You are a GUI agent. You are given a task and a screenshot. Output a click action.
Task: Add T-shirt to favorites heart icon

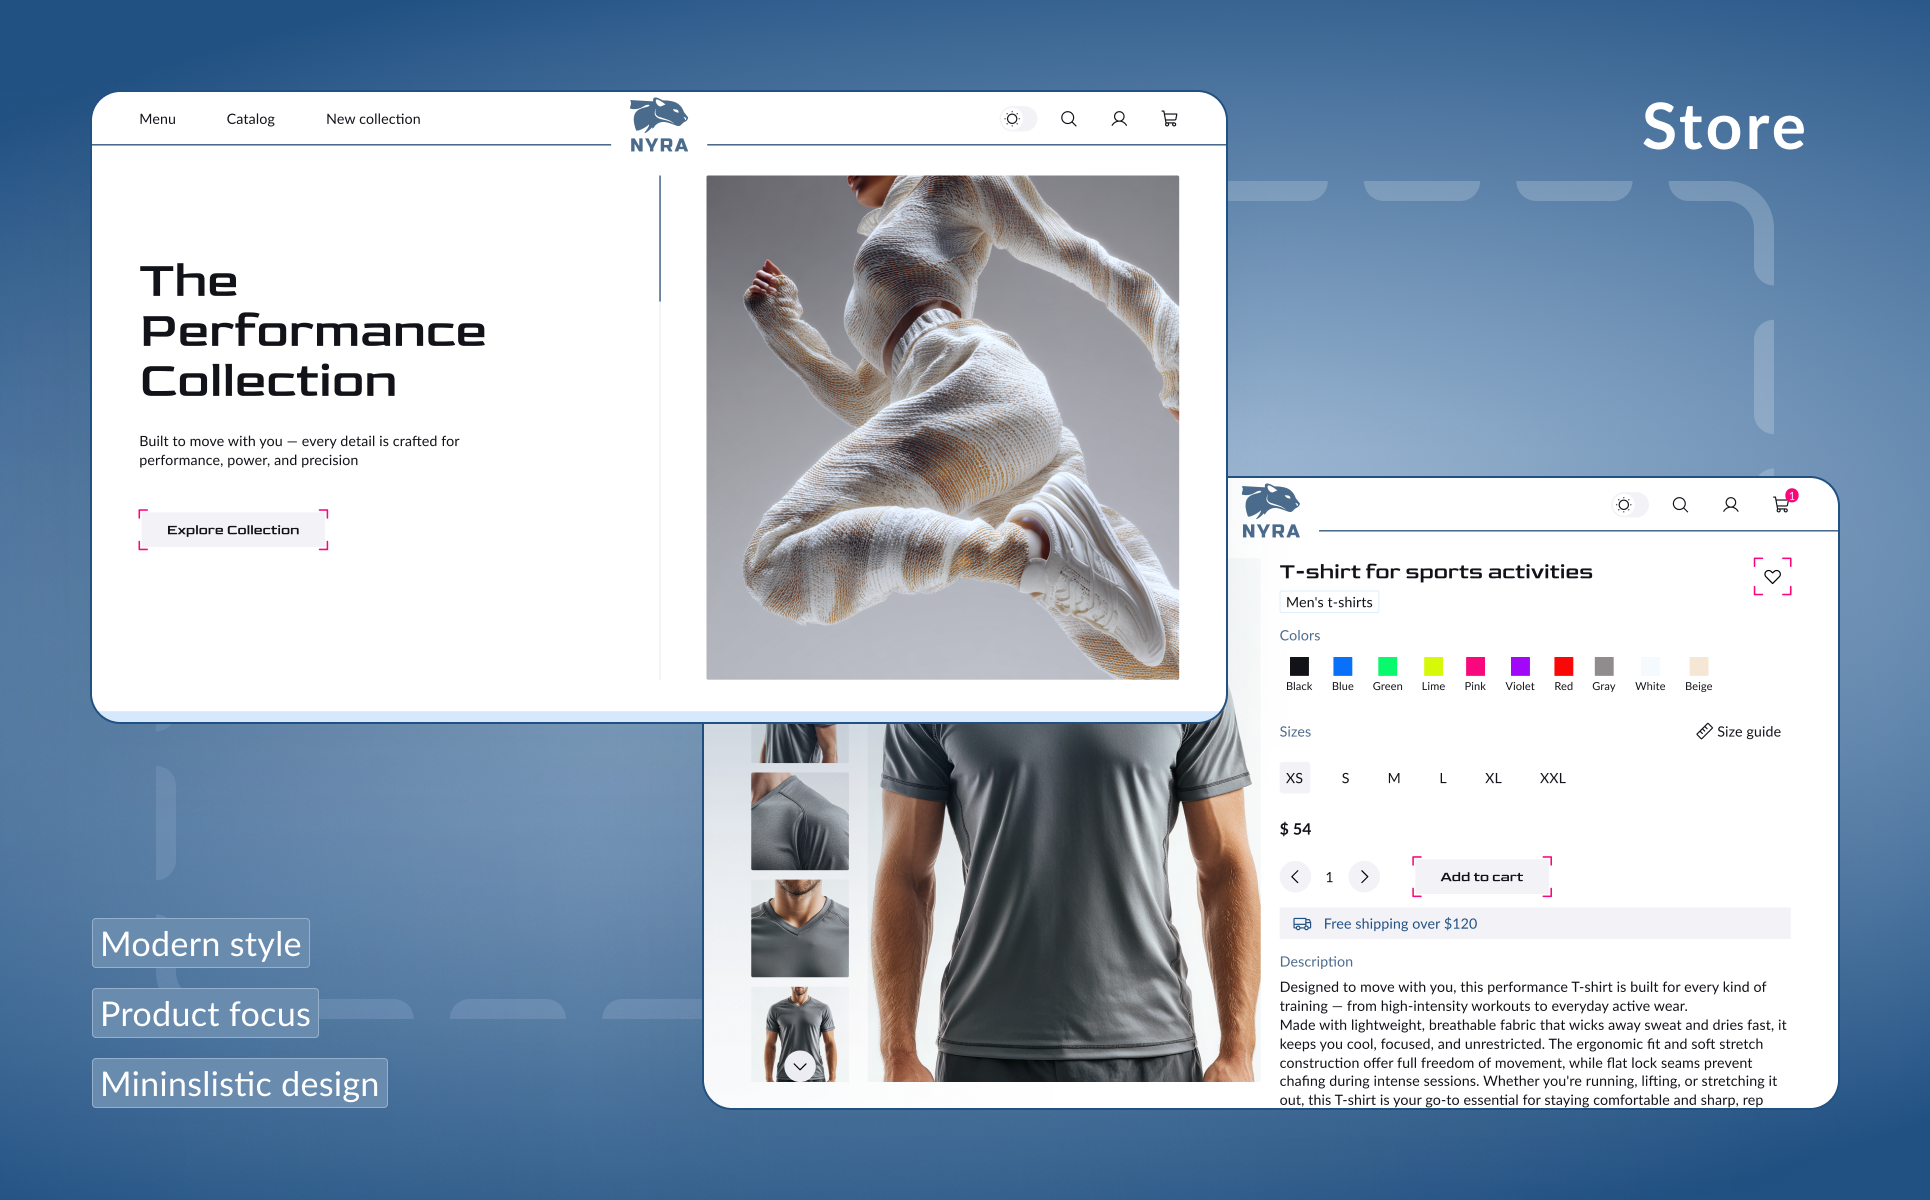coord(1772,577)
